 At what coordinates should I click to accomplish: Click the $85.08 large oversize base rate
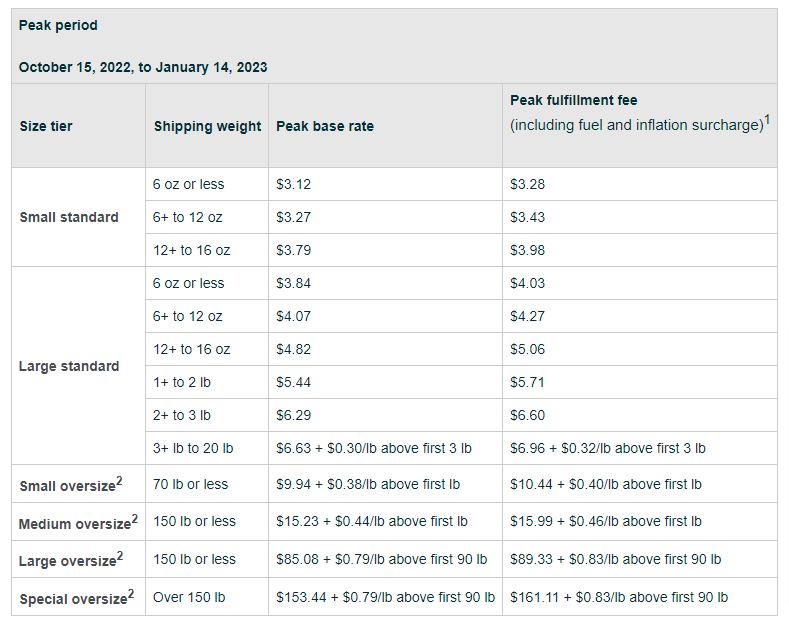pyautogui.click(x=381, y=559)
